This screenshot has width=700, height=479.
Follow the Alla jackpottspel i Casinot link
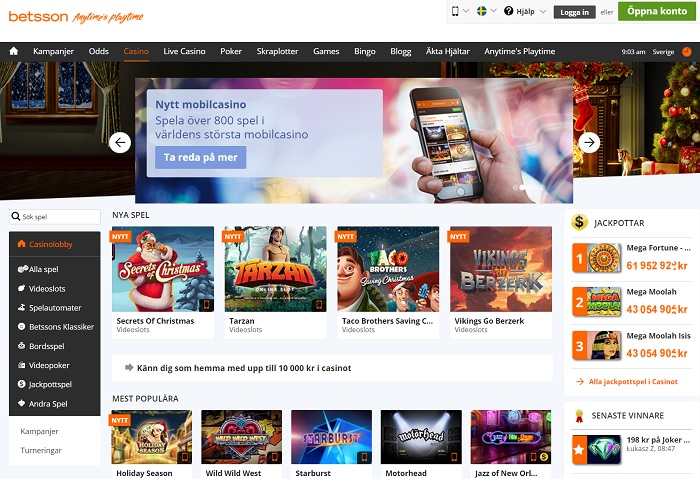[x=633, y=381]
